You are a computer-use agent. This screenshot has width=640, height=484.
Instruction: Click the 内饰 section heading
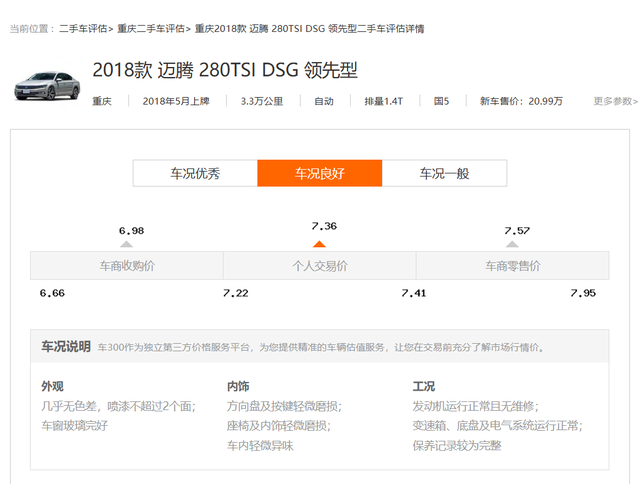[238, 386]
